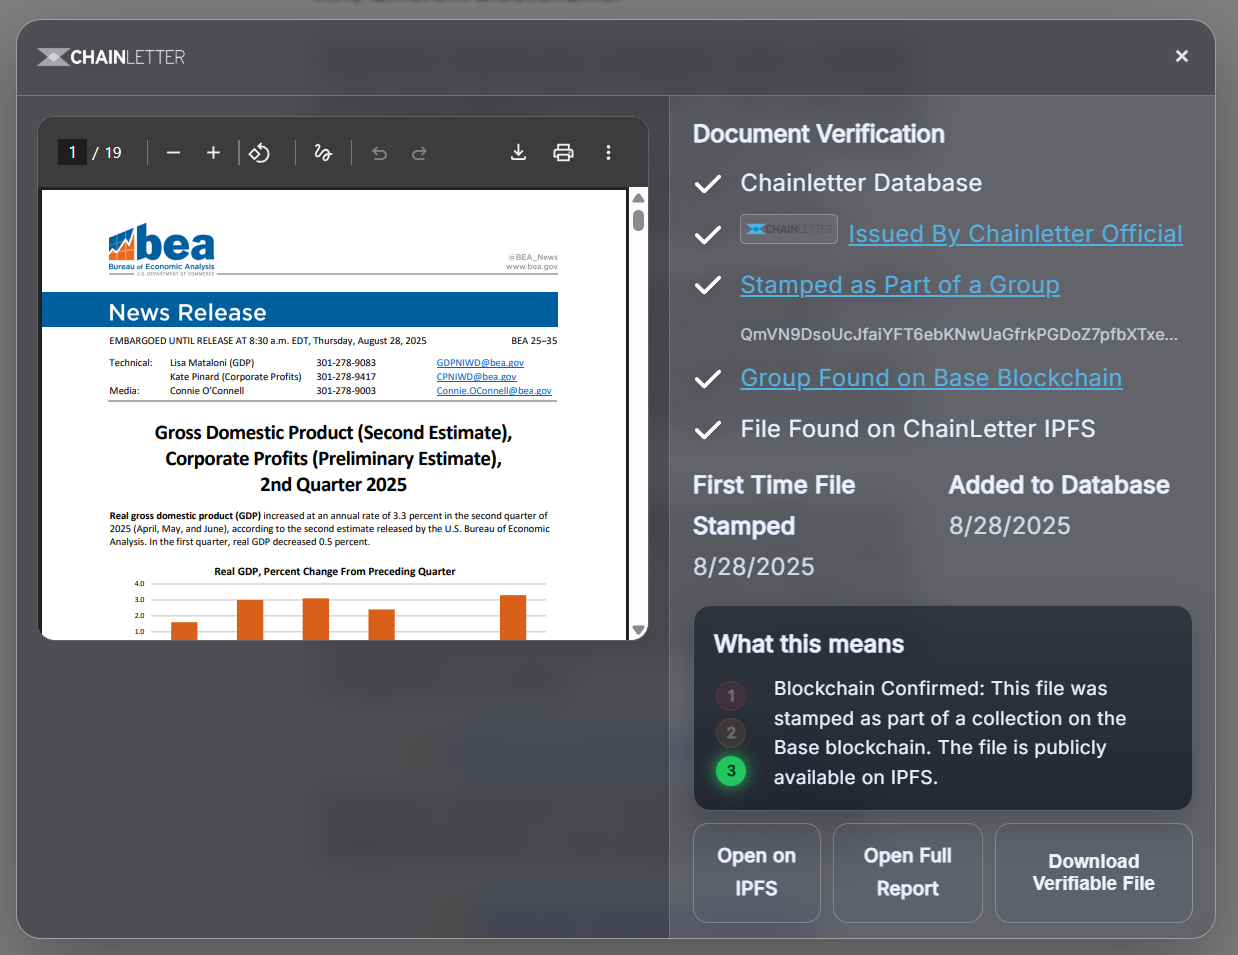This screenshot has width=1238, height=955.
Task: Zoom out with the PDF minus icon
Action: (x=173, y=153)
